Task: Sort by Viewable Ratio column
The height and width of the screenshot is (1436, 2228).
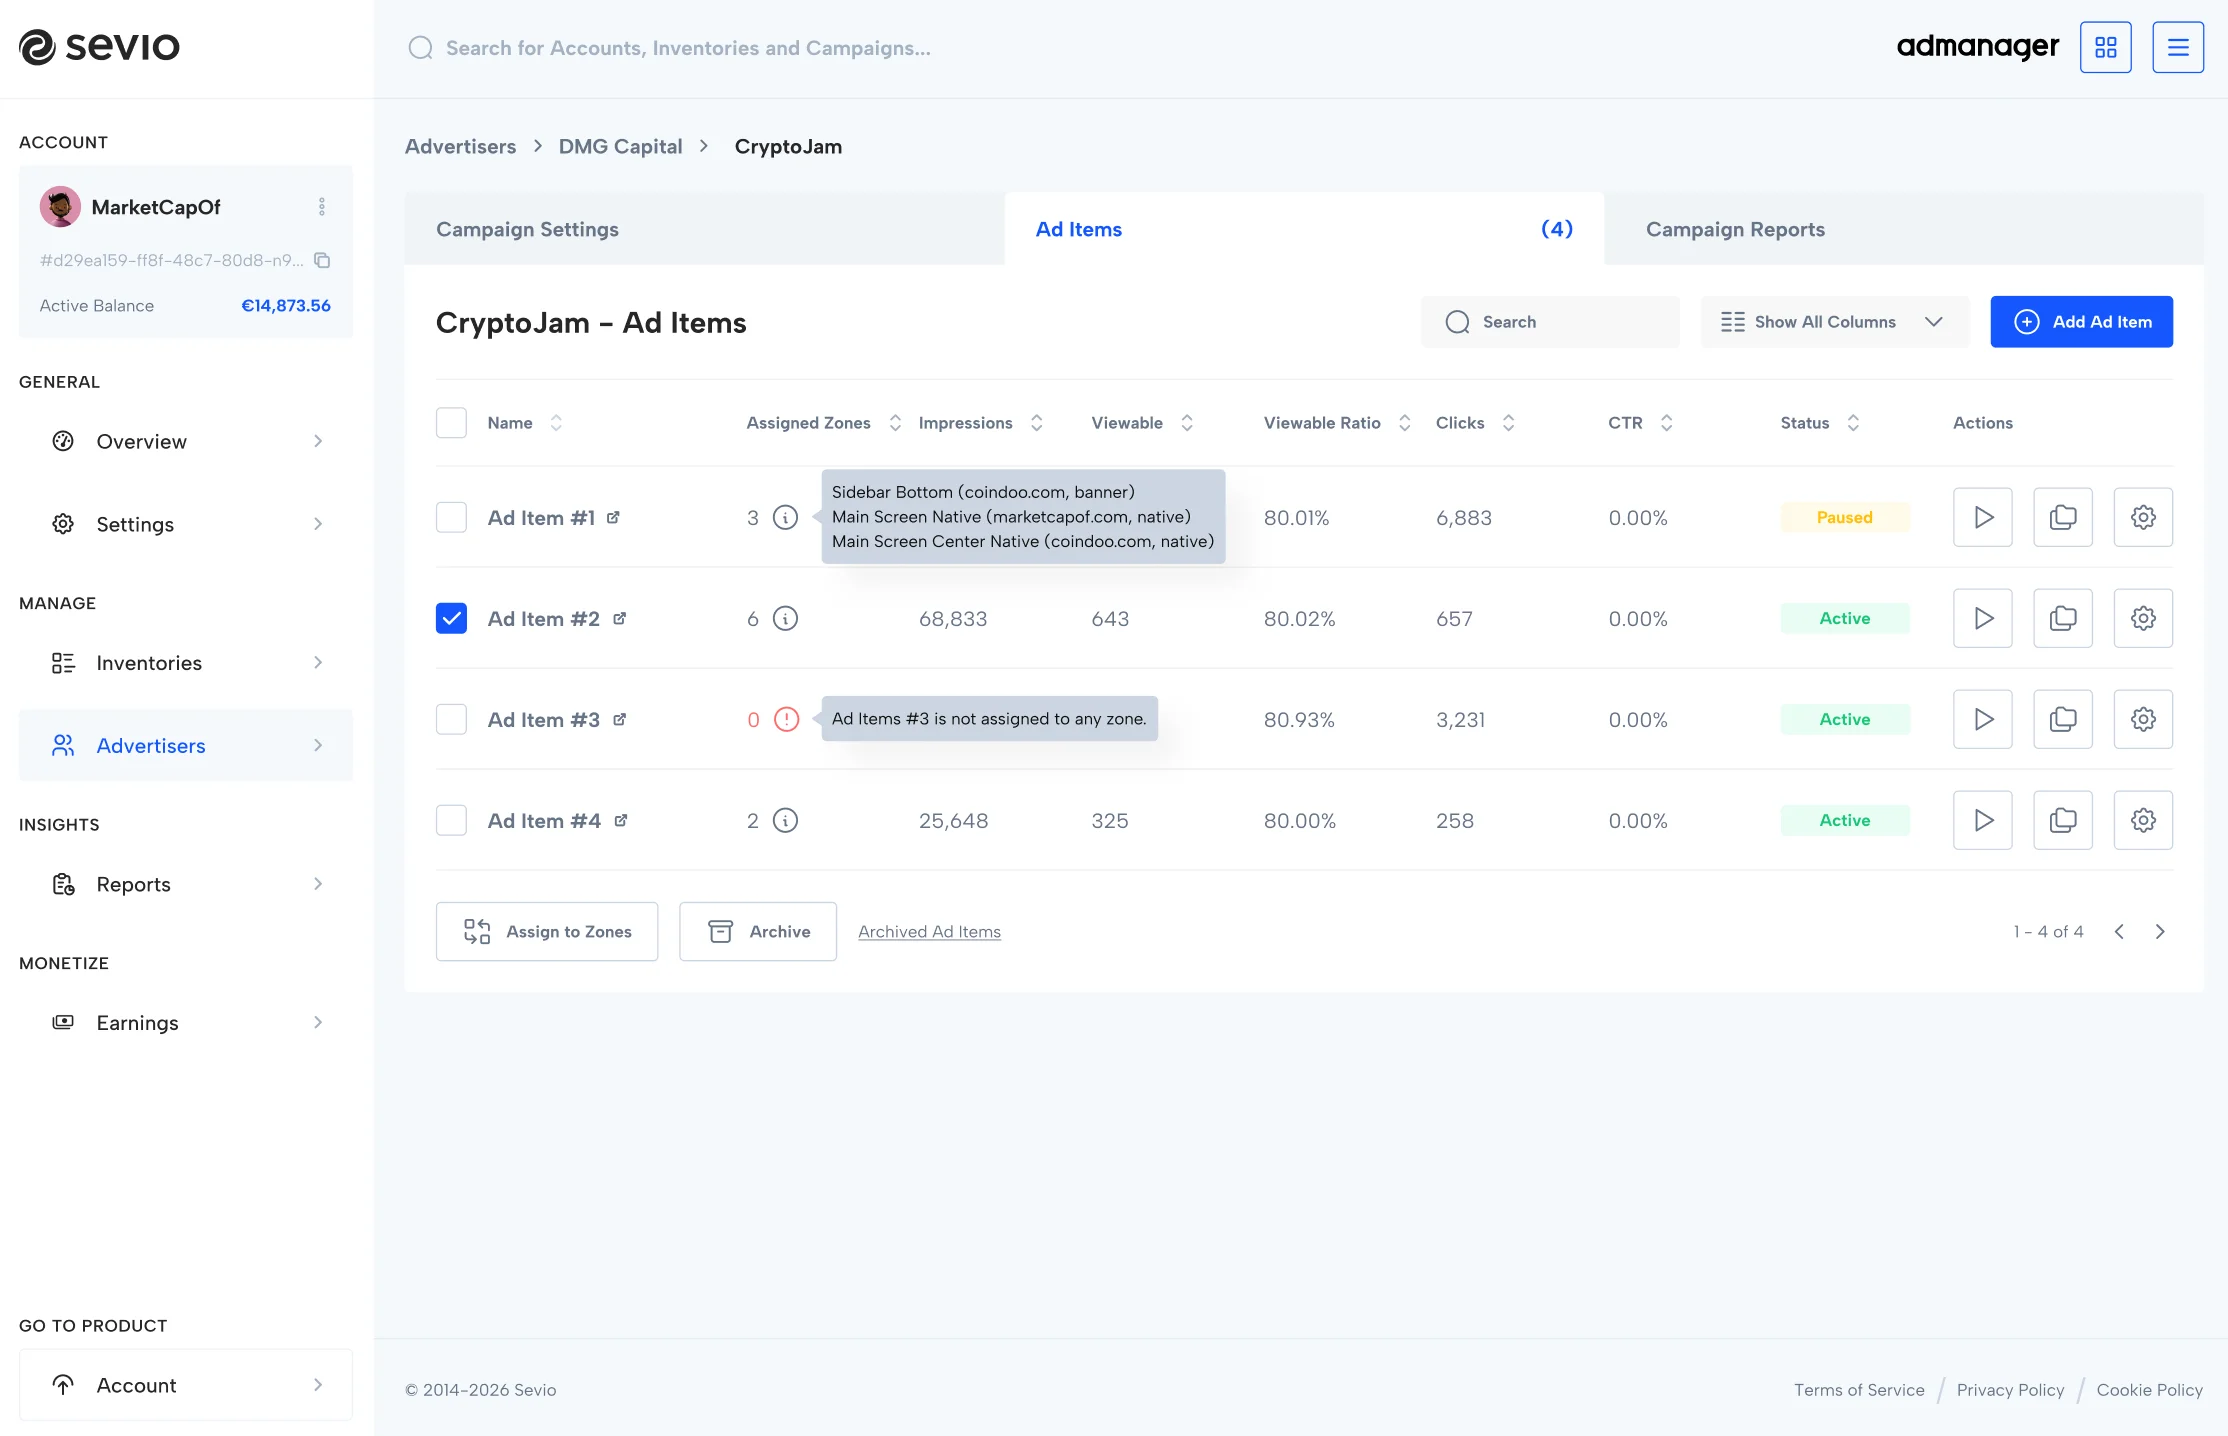Action: [1405, 422]
